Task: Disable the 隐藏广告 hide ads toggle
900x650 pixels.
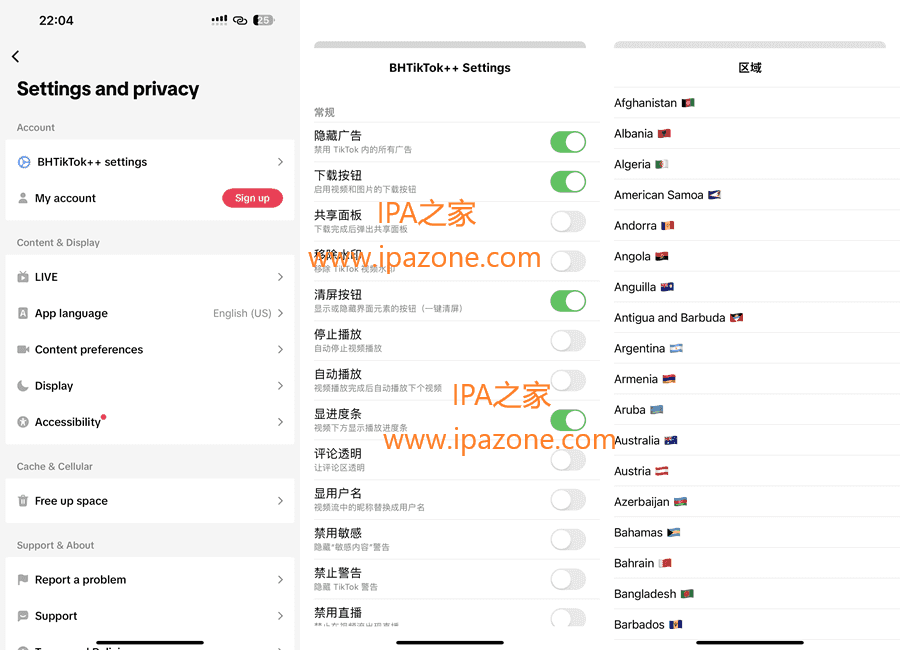Action: tap(568, 142)
